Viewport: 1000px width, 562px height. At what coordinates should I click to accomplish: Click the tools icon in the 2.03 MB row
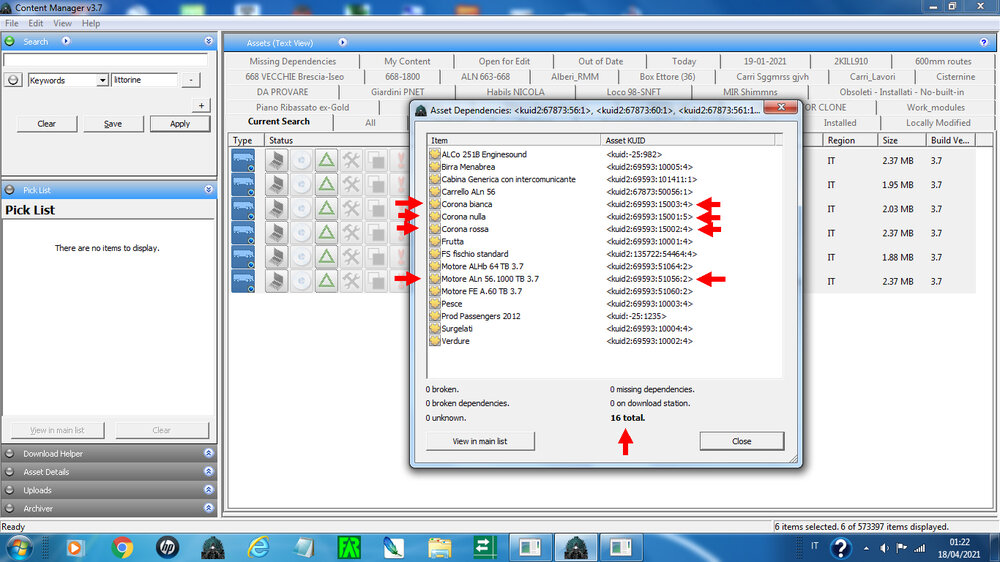click(351, 209)
